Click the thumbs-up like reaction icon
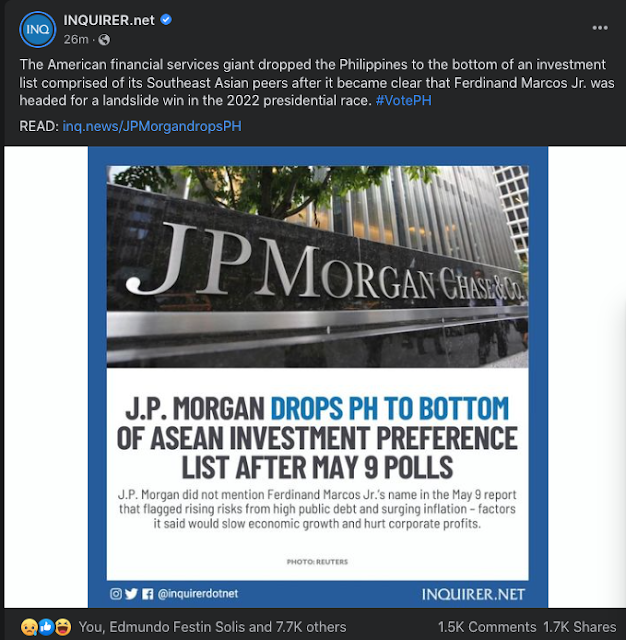 [46, 627]
